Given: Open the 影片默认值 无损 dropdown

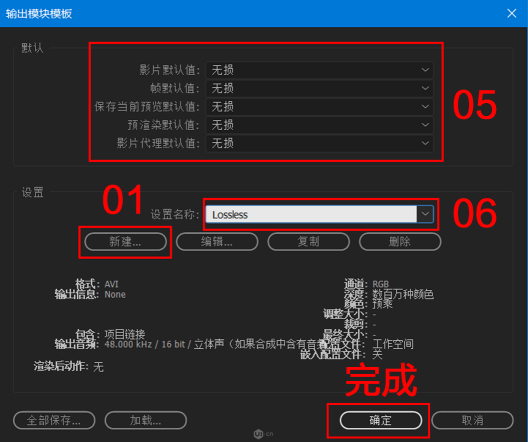Looking at the screenshot, I should coord(320,70).
